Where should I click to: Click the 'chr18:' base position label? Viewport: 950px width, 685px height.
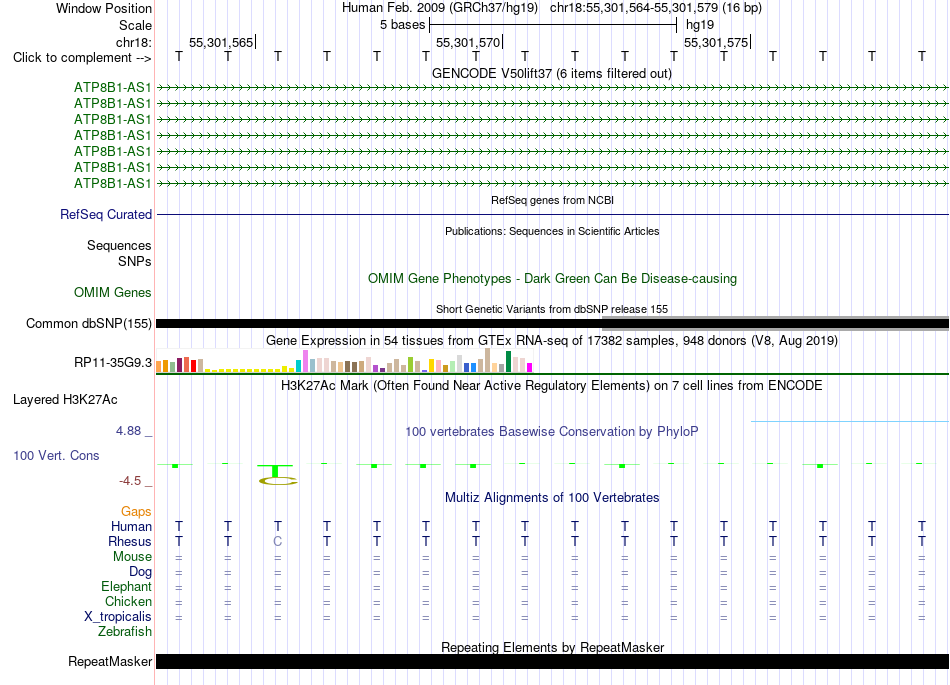(x=134, y=42)
